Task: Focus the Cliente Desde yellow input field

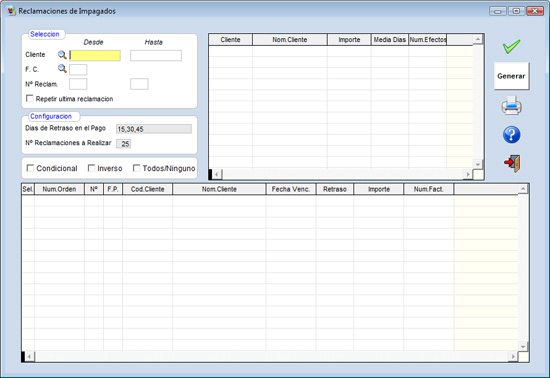Action: (95, 55)
